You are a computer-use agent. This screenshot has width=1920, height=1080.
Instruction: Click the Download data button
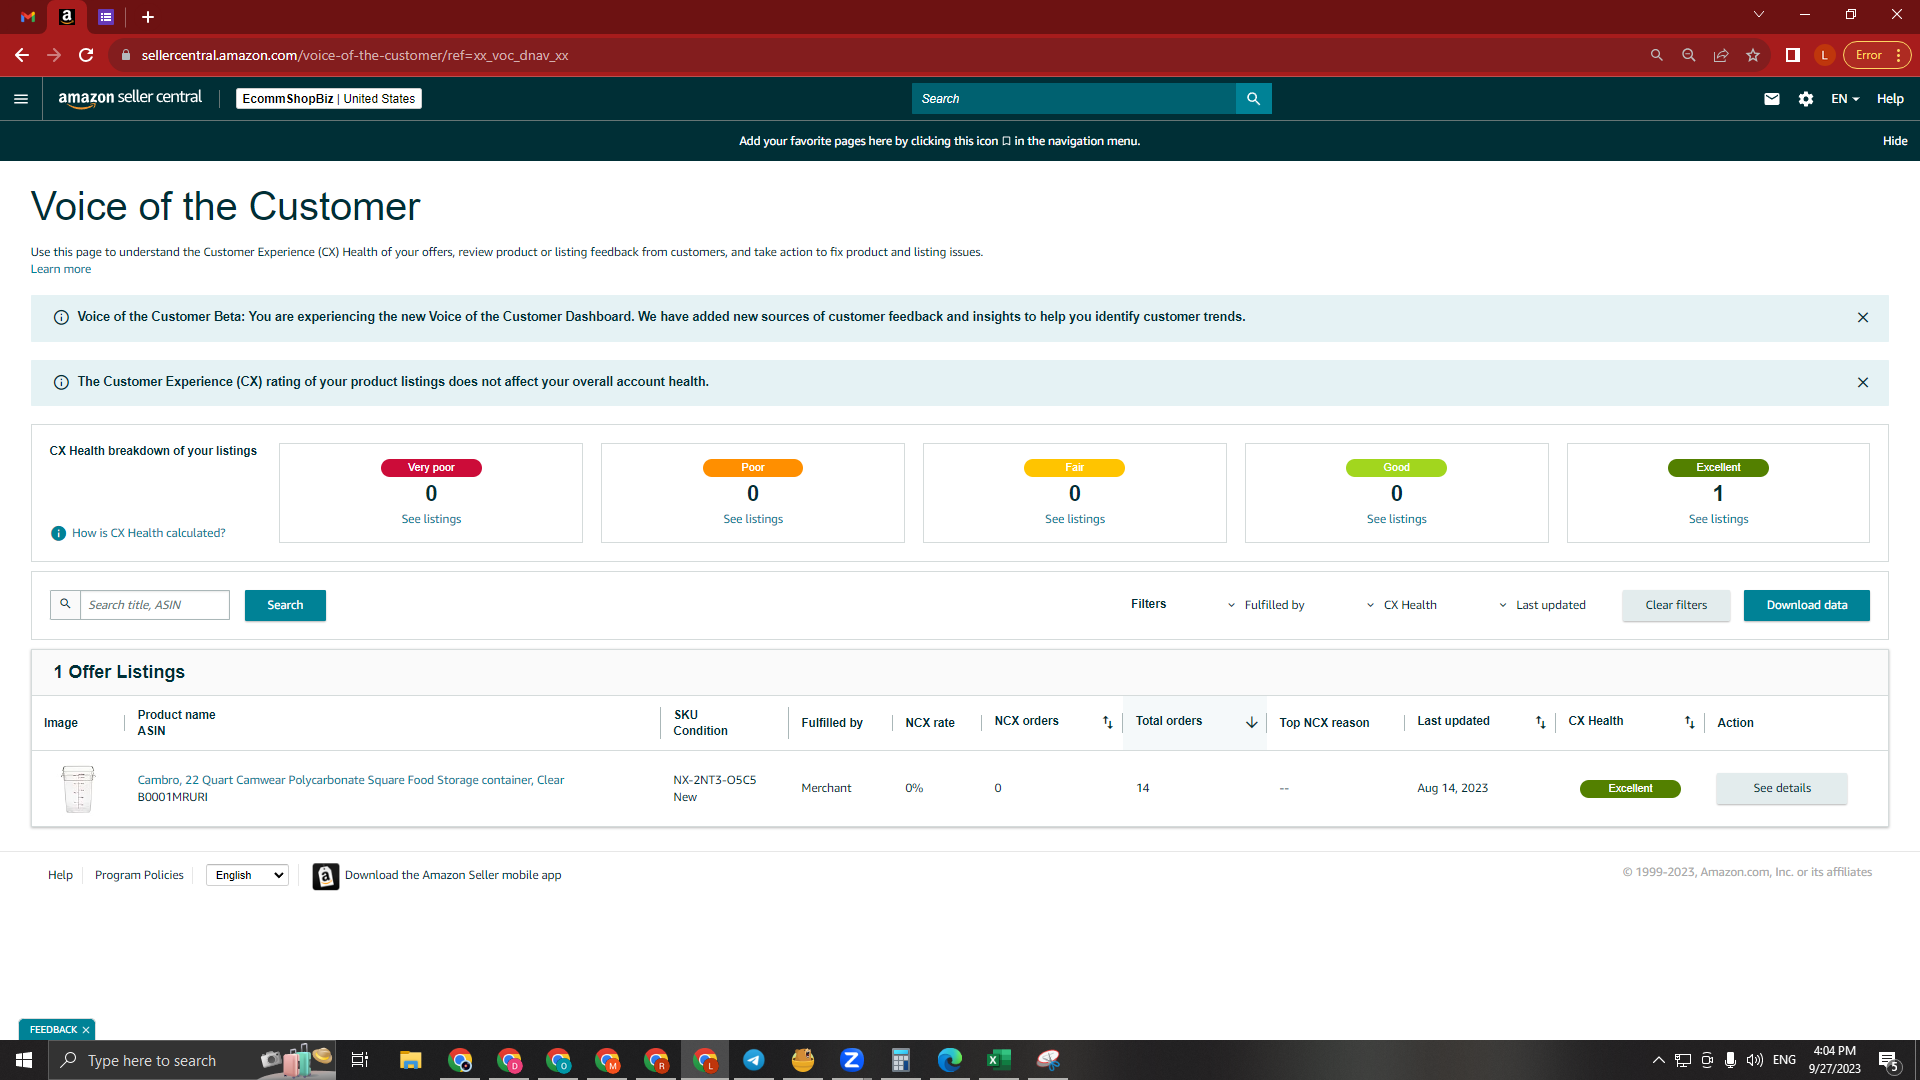[x=1806, y=605]
